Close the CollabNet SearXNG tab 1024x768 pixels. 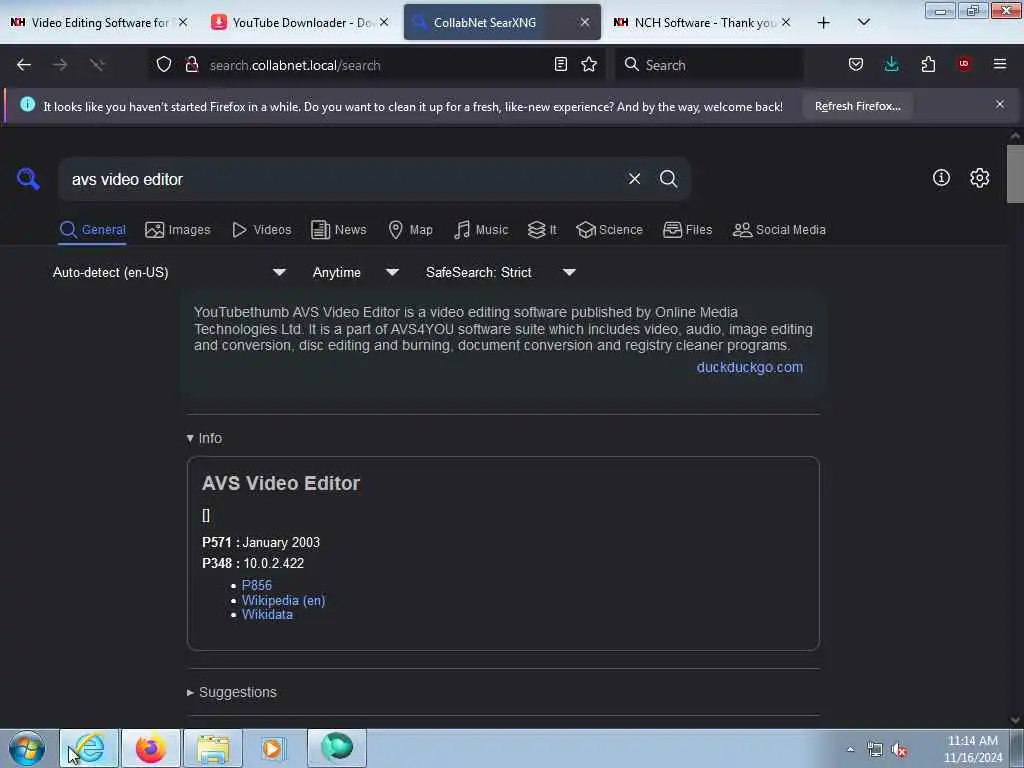[x=584, y=23]
